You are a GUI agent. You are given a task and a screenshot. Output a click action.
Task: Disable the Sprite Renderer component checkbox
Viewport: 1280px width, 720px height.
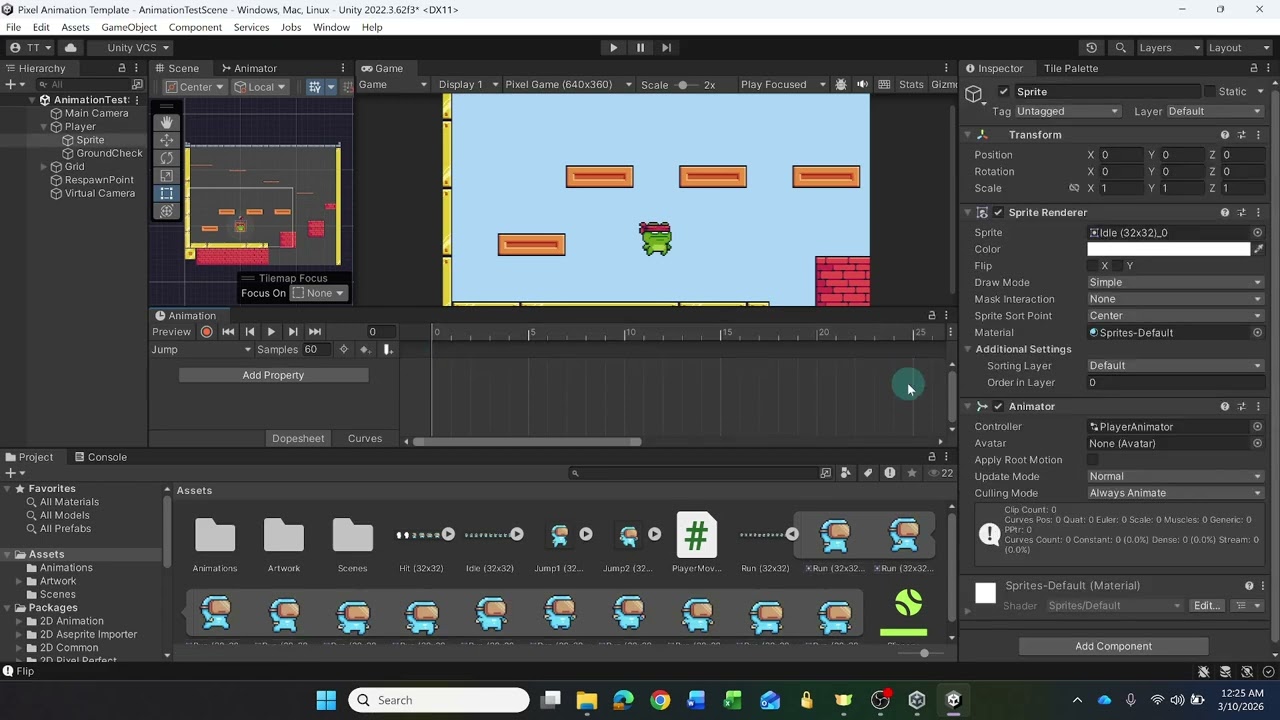pos(998,212)
